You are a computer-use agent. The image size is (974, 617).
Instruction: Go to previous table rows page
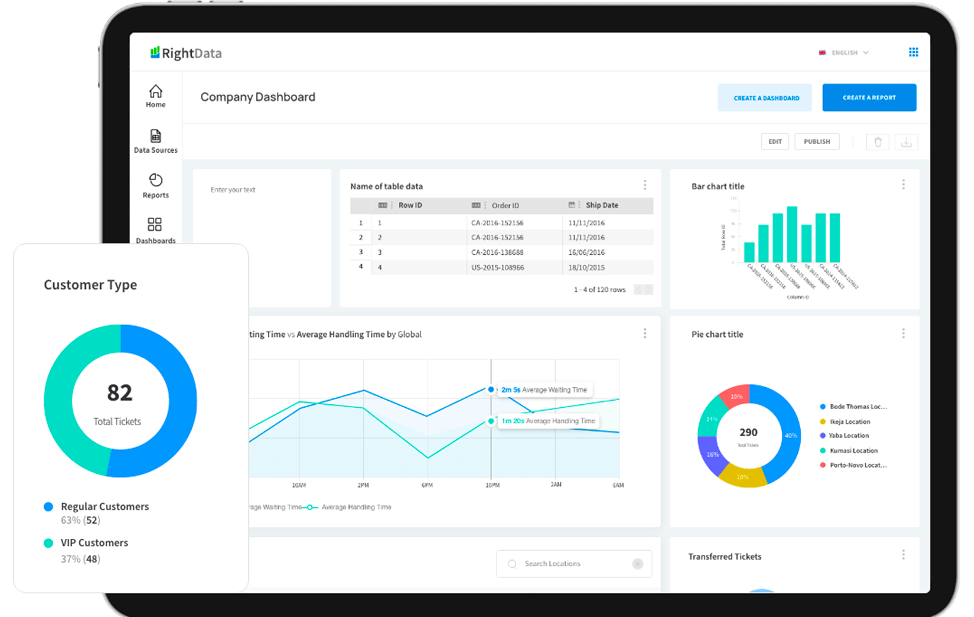tap(638, 290)
